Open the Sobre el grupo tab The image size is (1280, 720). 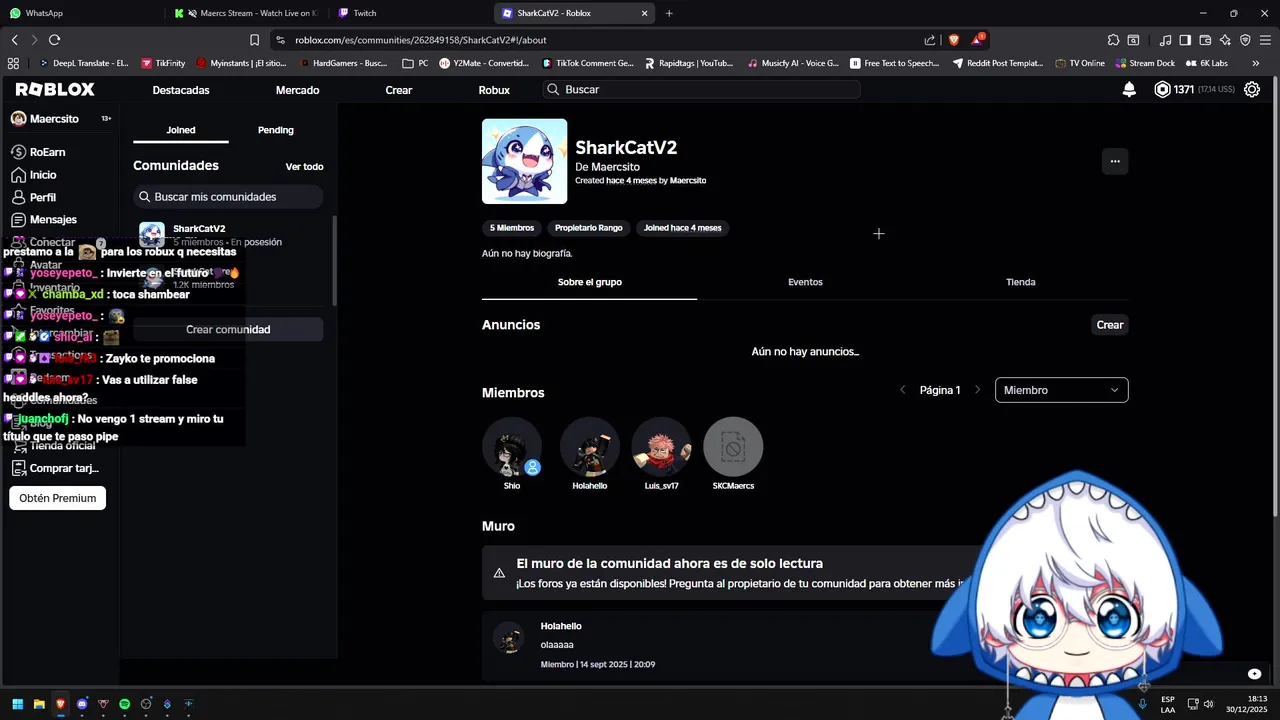[x=590, y=282]
